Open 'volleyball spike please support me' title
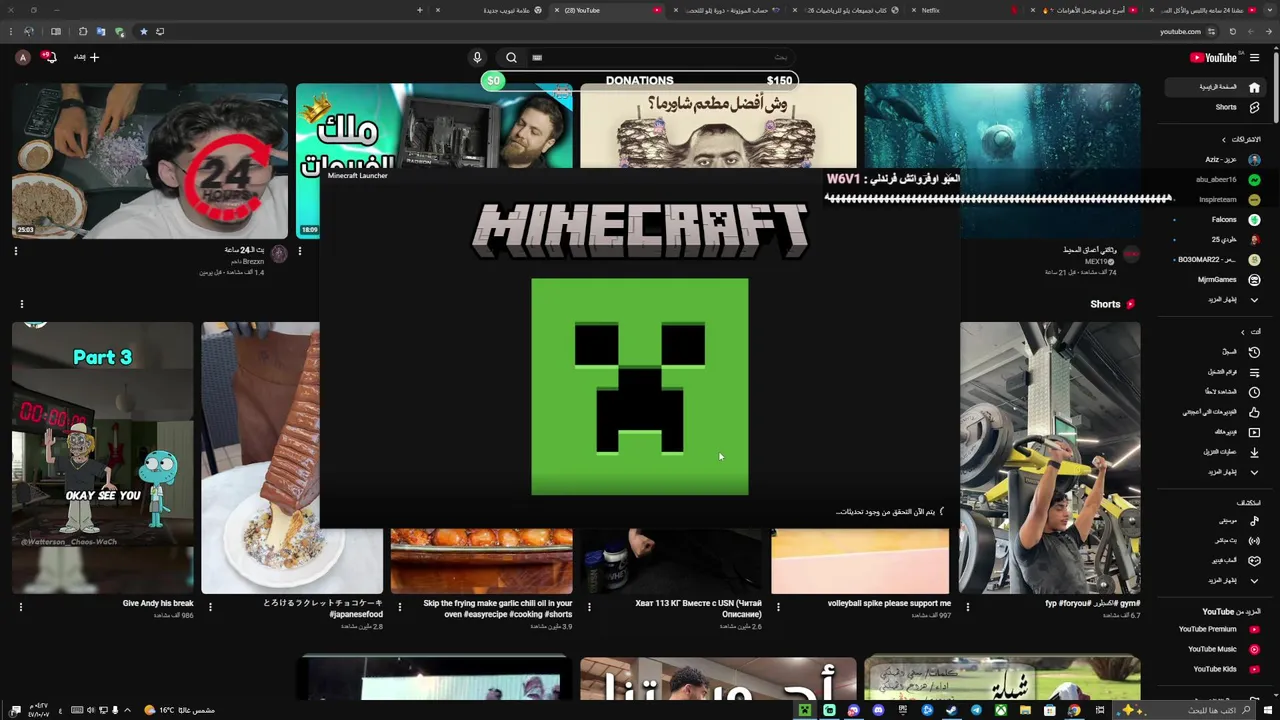This screenshot has height=720, width=1280. [889, 603]
